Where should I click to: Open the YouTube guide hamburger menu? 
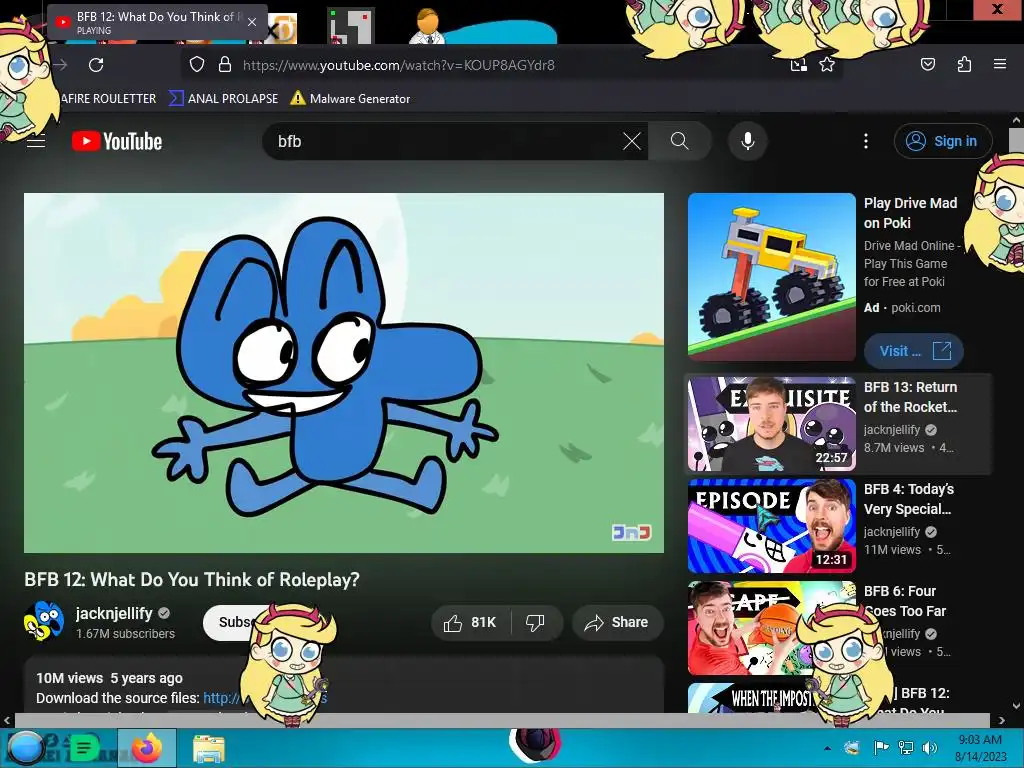click(x=36, y=141)
